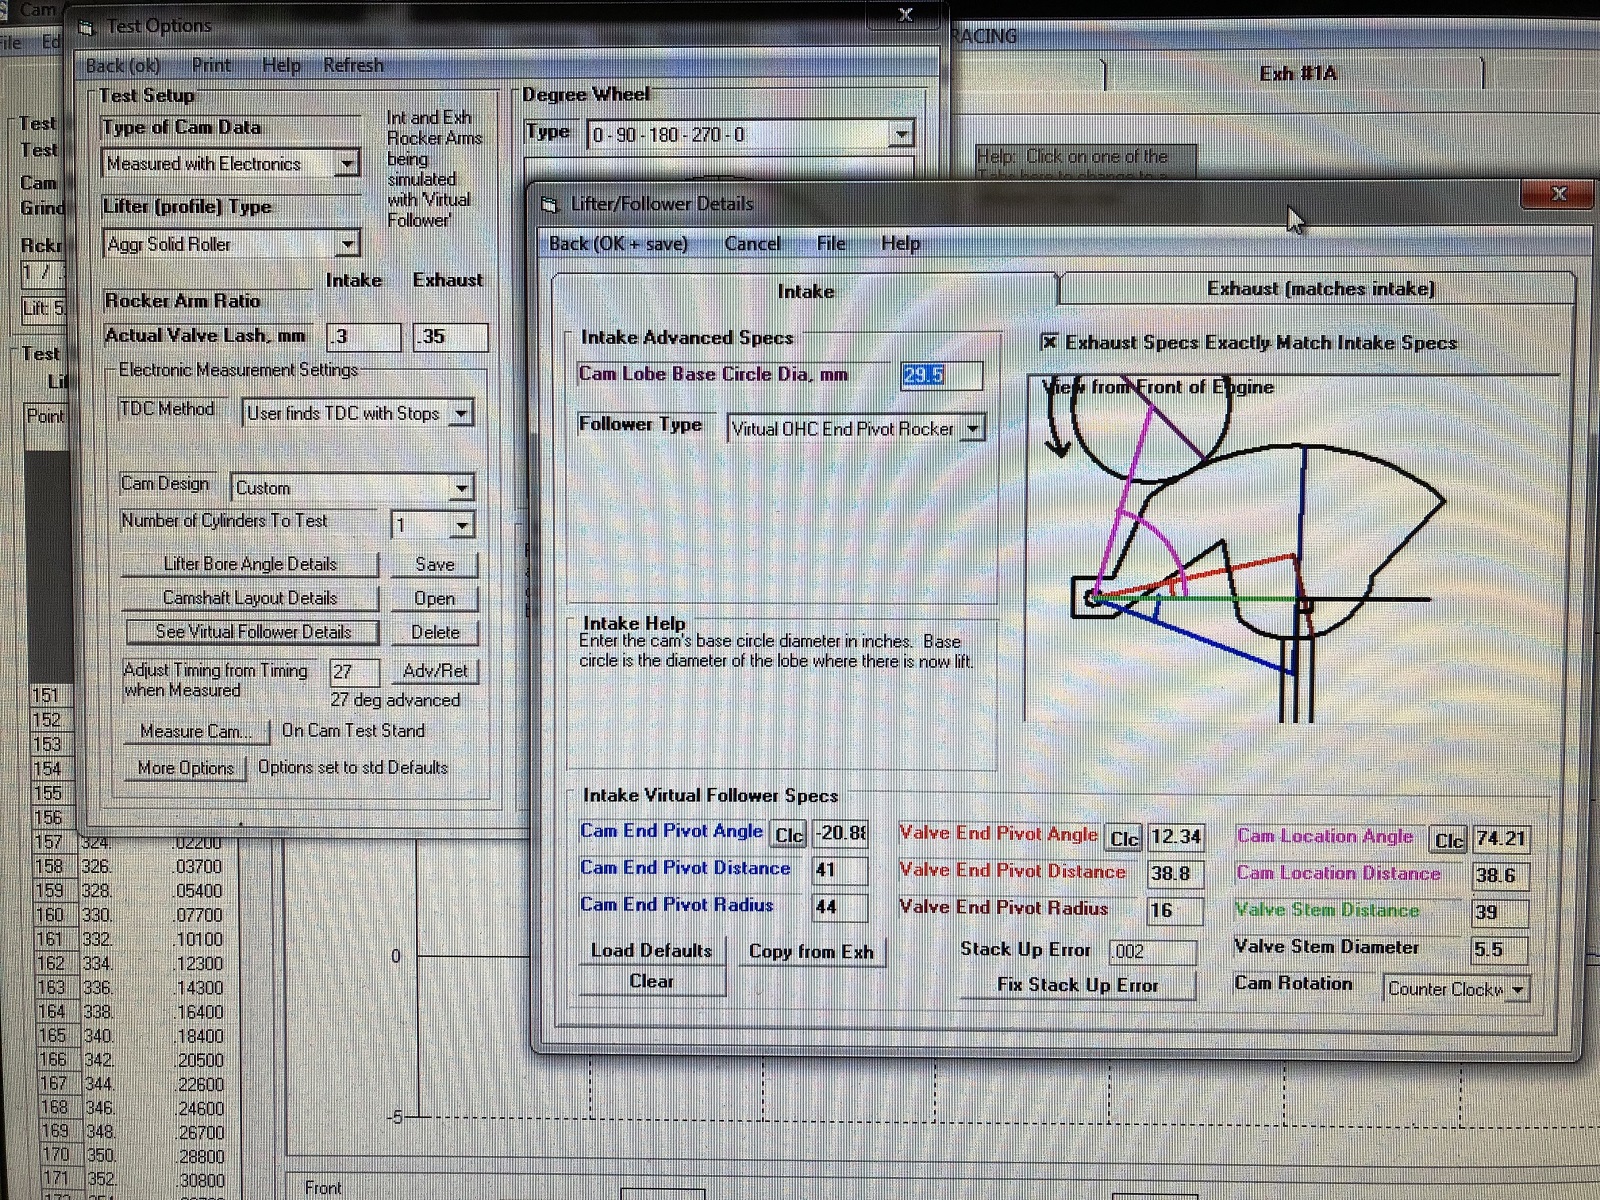This screenshot has width=1600, height=1200.
Task: Click the Test Options window title icon
Action: click(x=87, y=27)
